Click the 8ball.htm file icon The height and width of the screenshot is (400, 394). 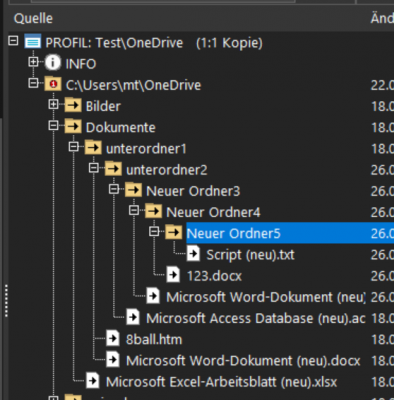(113, 339)
